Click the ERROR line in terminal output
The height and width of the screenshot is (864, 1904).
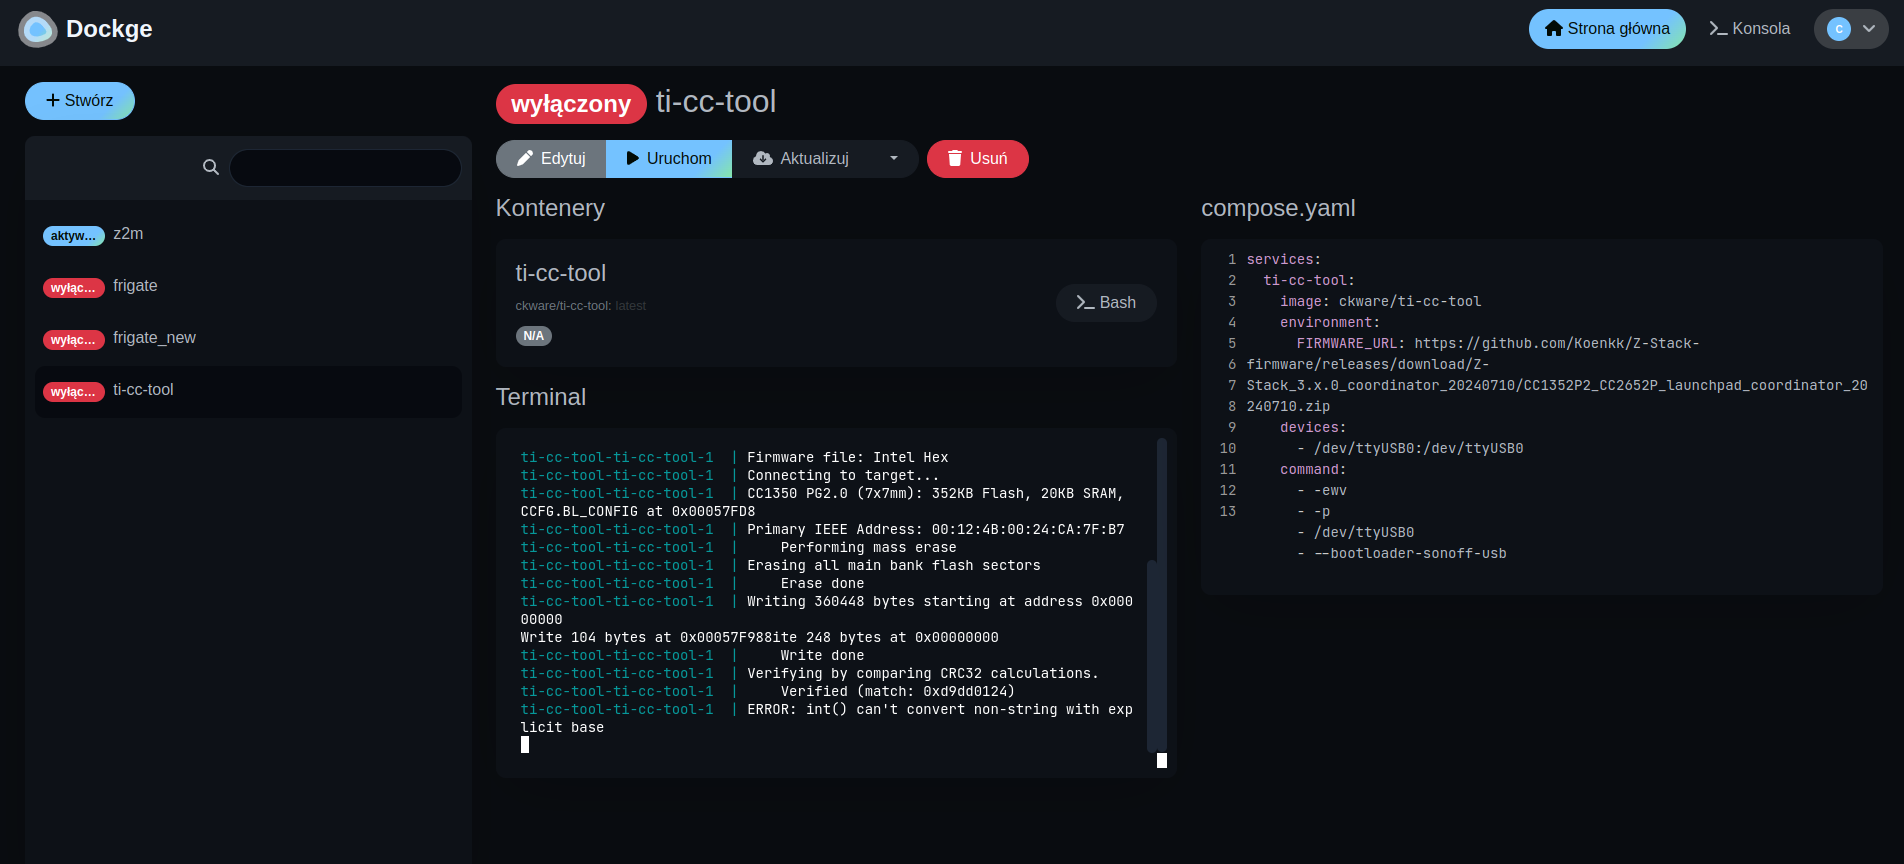tap(826, 719)
